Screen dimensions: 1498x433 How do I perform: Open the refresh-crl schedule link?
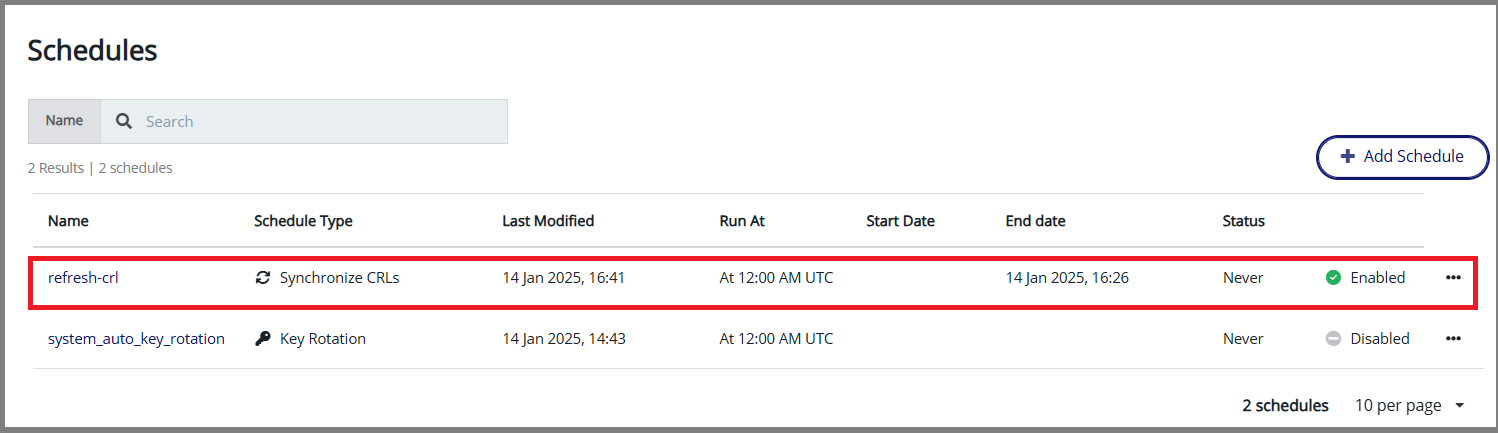tap(83, 278)
